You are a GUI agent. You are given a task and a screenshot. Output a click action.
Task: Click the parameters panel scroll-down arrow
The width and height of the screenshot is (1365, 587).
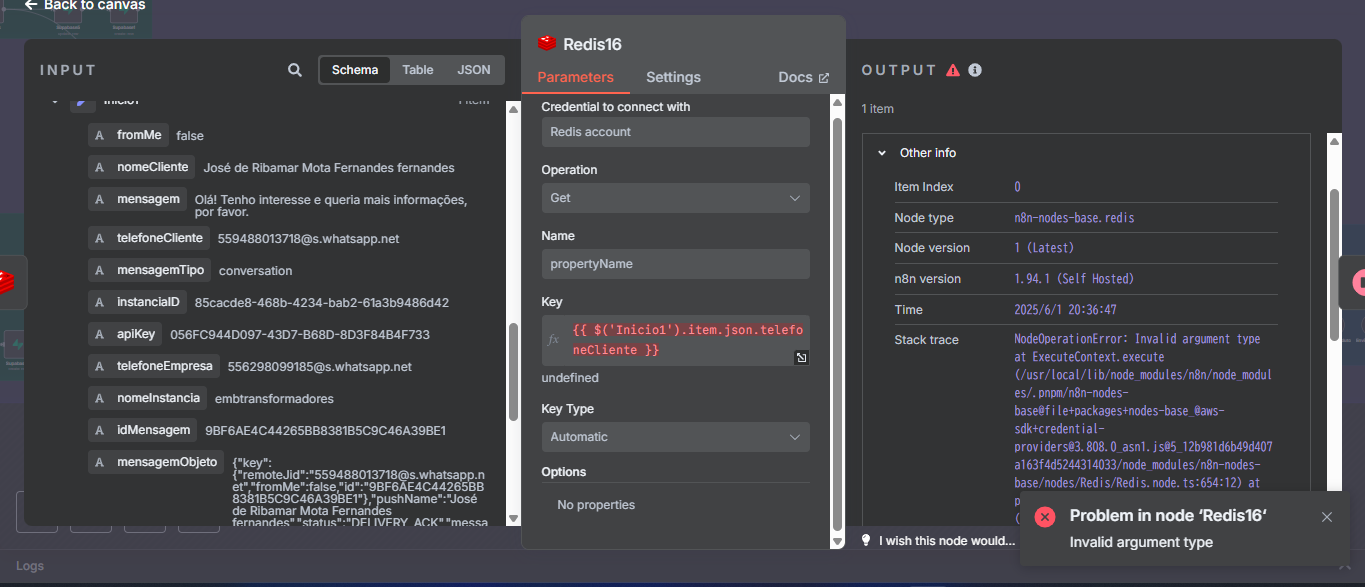[x=837, y=542]
